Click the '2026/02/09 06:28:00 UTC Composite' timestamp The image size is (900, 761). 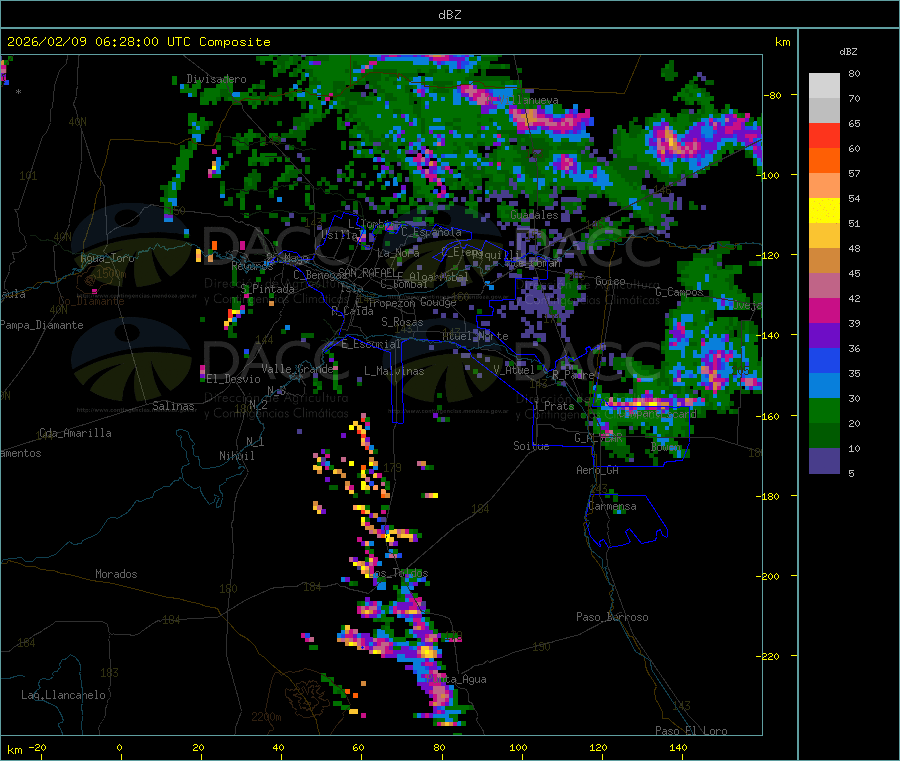[x=139, y=42]
